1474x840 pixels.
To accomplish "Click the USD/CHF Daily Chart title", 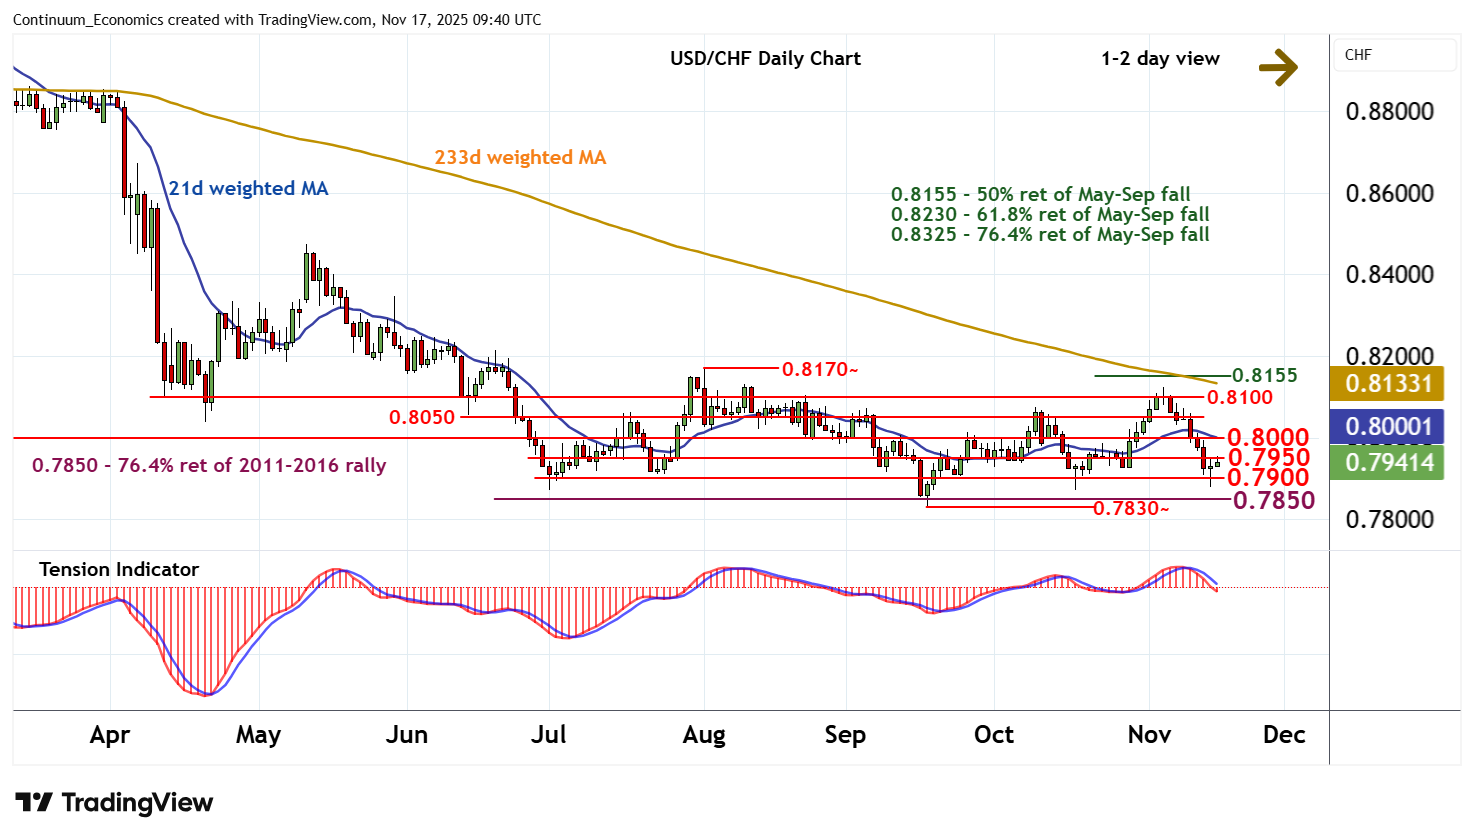I will (x=765, y=59).
